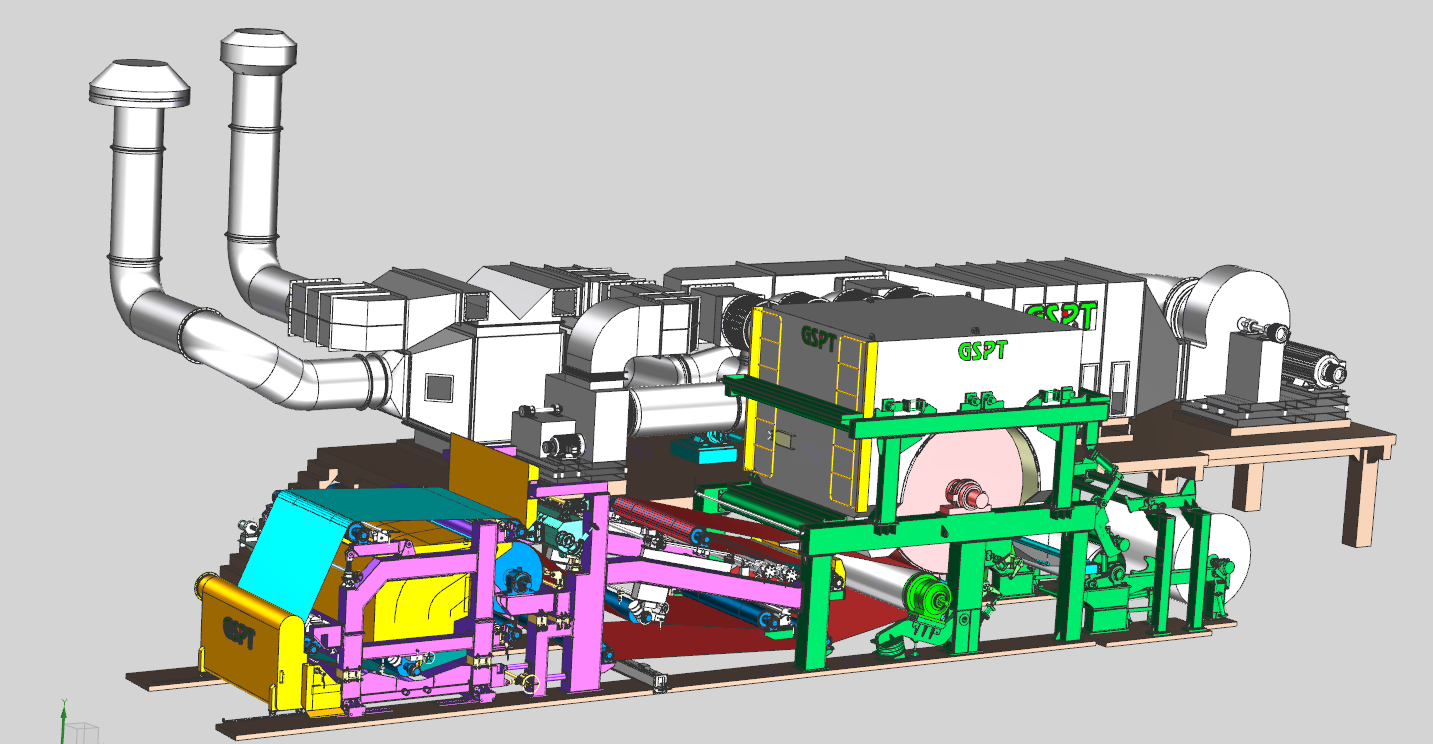Select the leftmost exhaust stack rain cap
This screenshot has width=1433, height=744.
pyautogui.click(x=139, y=85)
